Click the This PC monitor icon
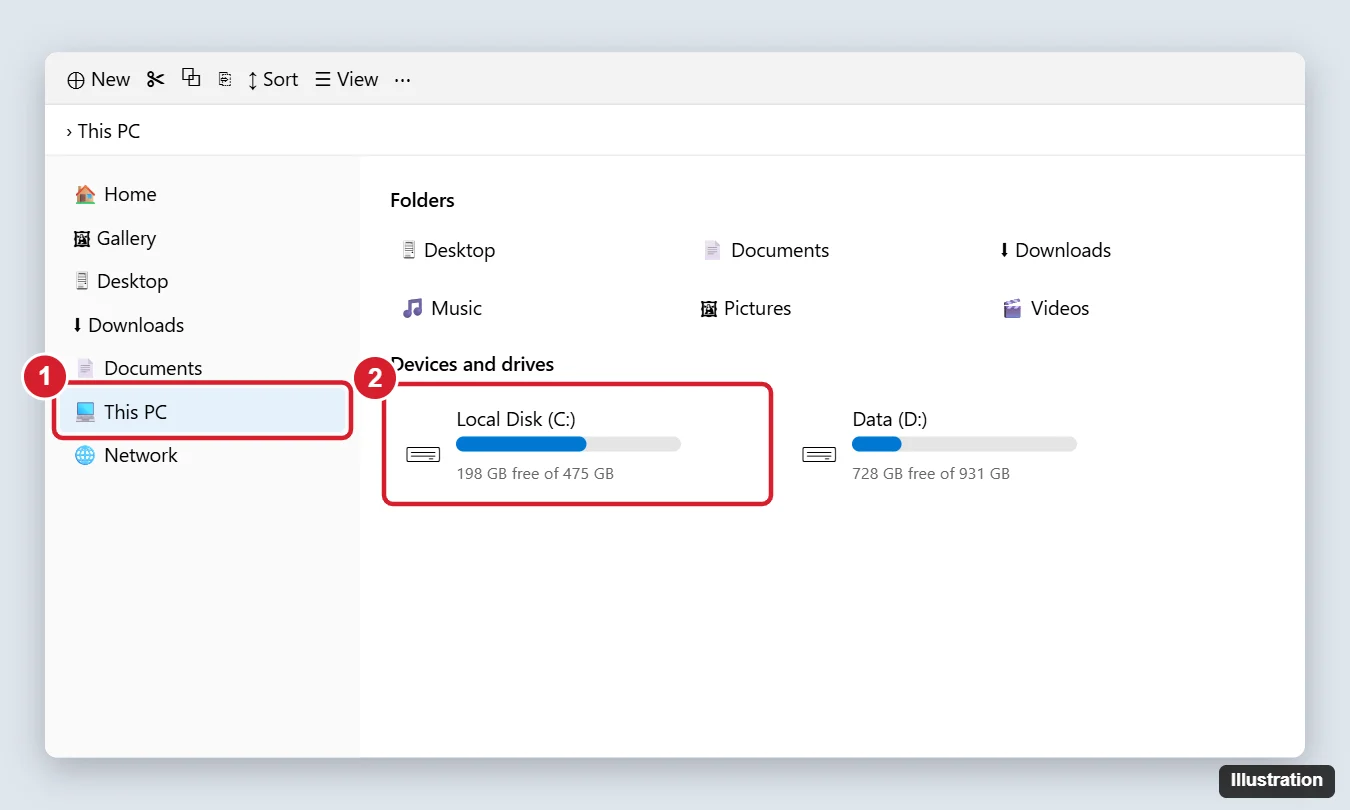 pos(85,411)
